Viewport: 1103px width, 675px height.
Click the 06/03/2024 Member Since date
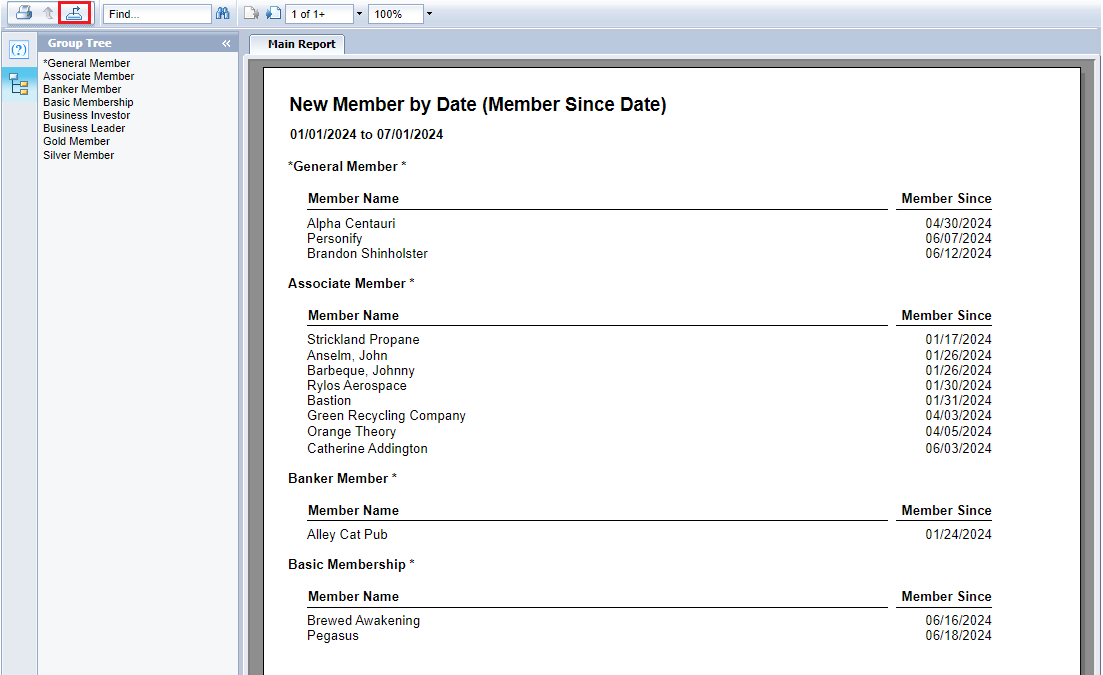click(x=958, y=449)
